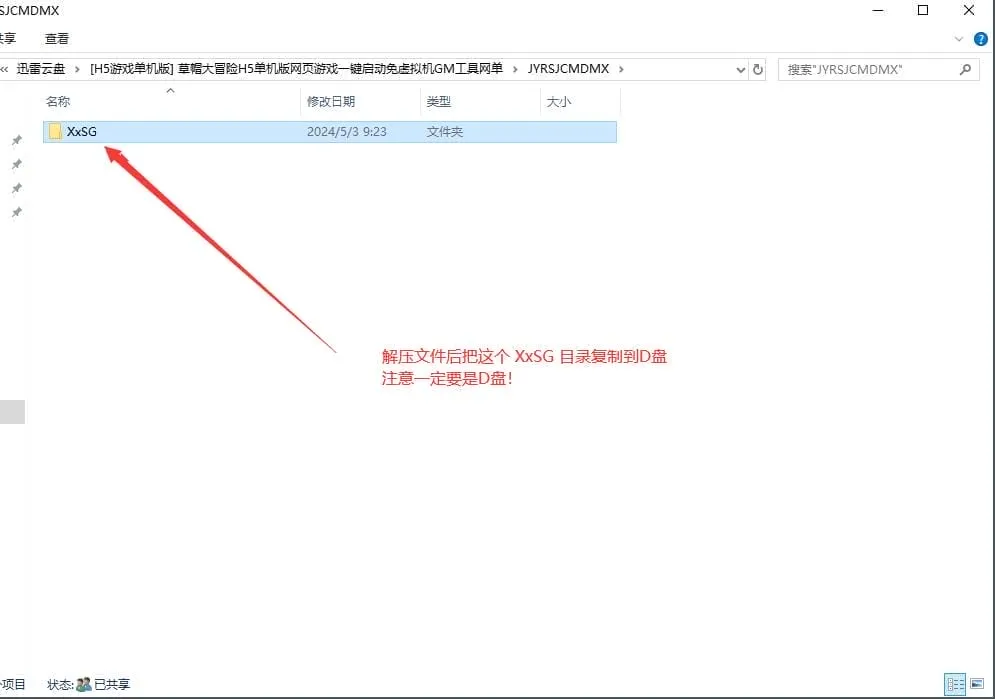The image size is (995, 699).
Task: Click the shared users status icon
Action: [84, 684]
